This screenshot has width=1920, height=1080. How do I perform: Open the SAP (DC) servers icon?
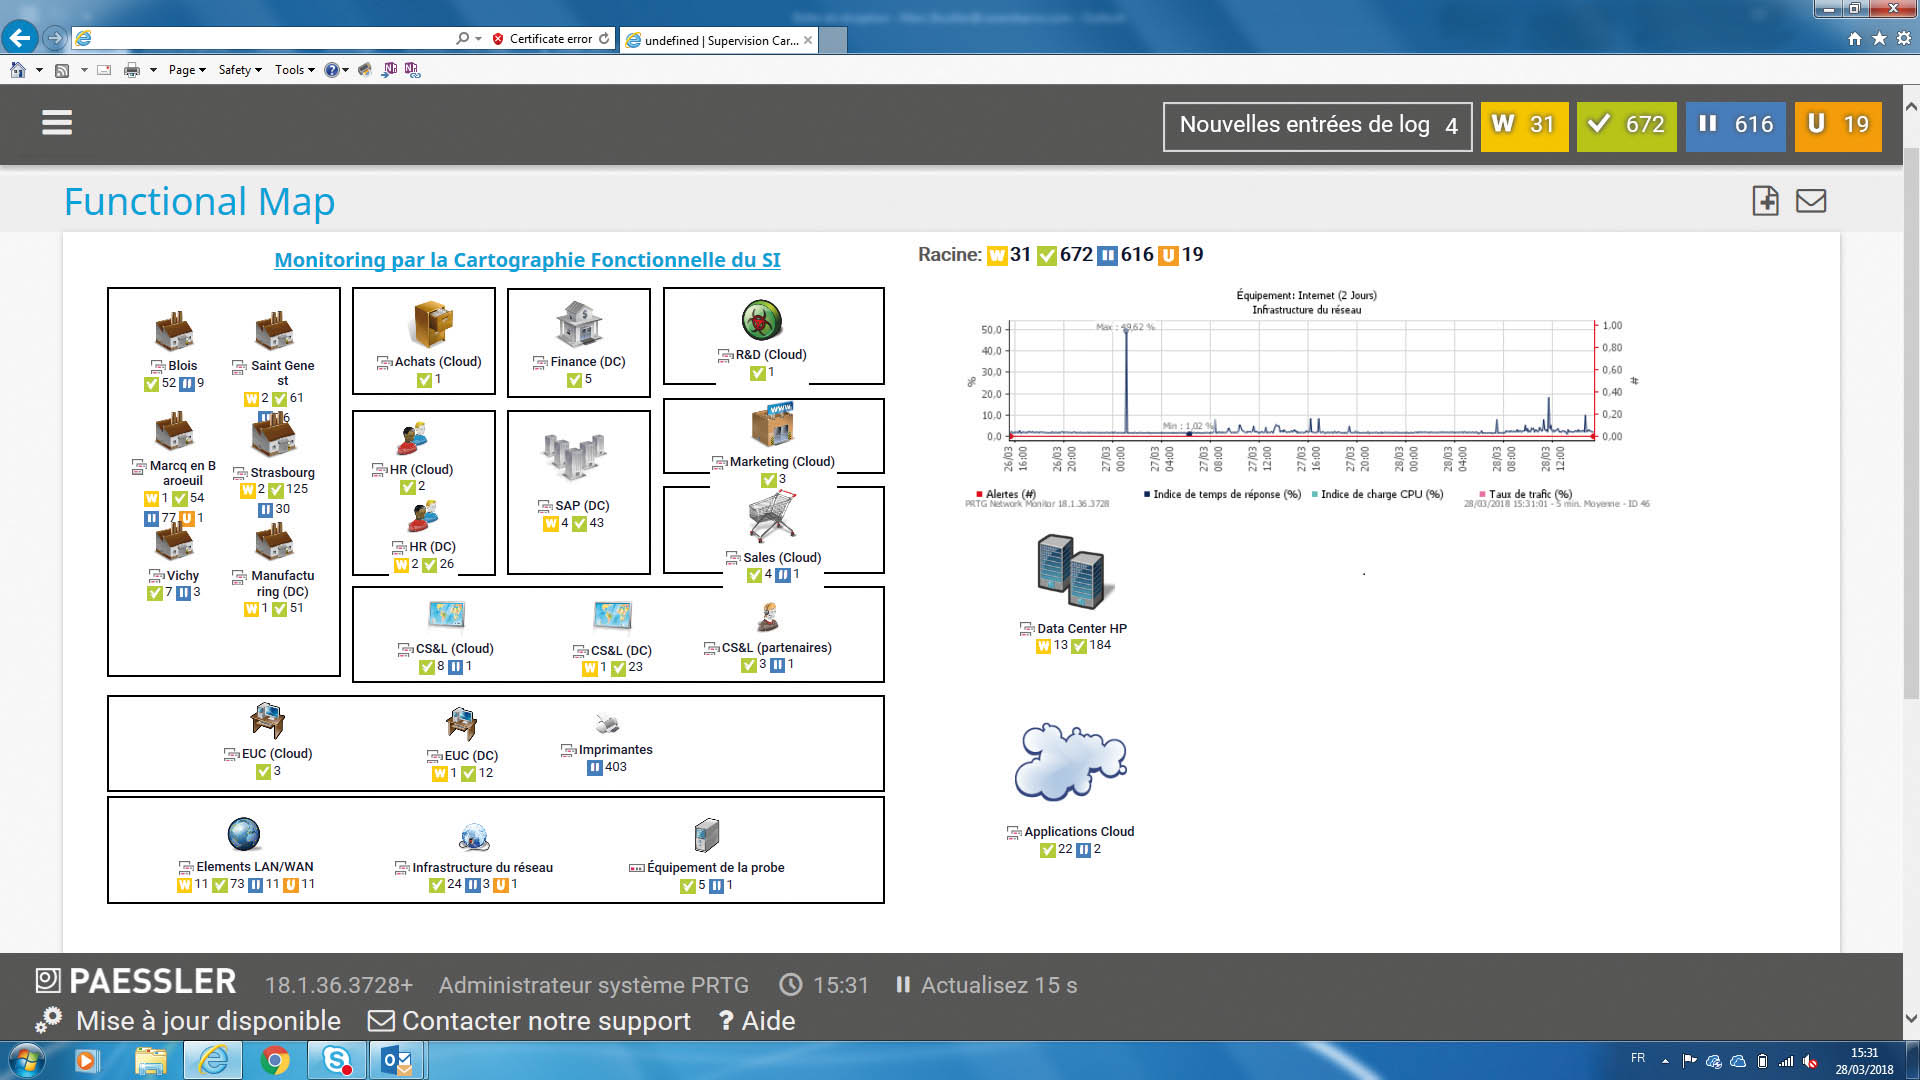pos(574,457)
